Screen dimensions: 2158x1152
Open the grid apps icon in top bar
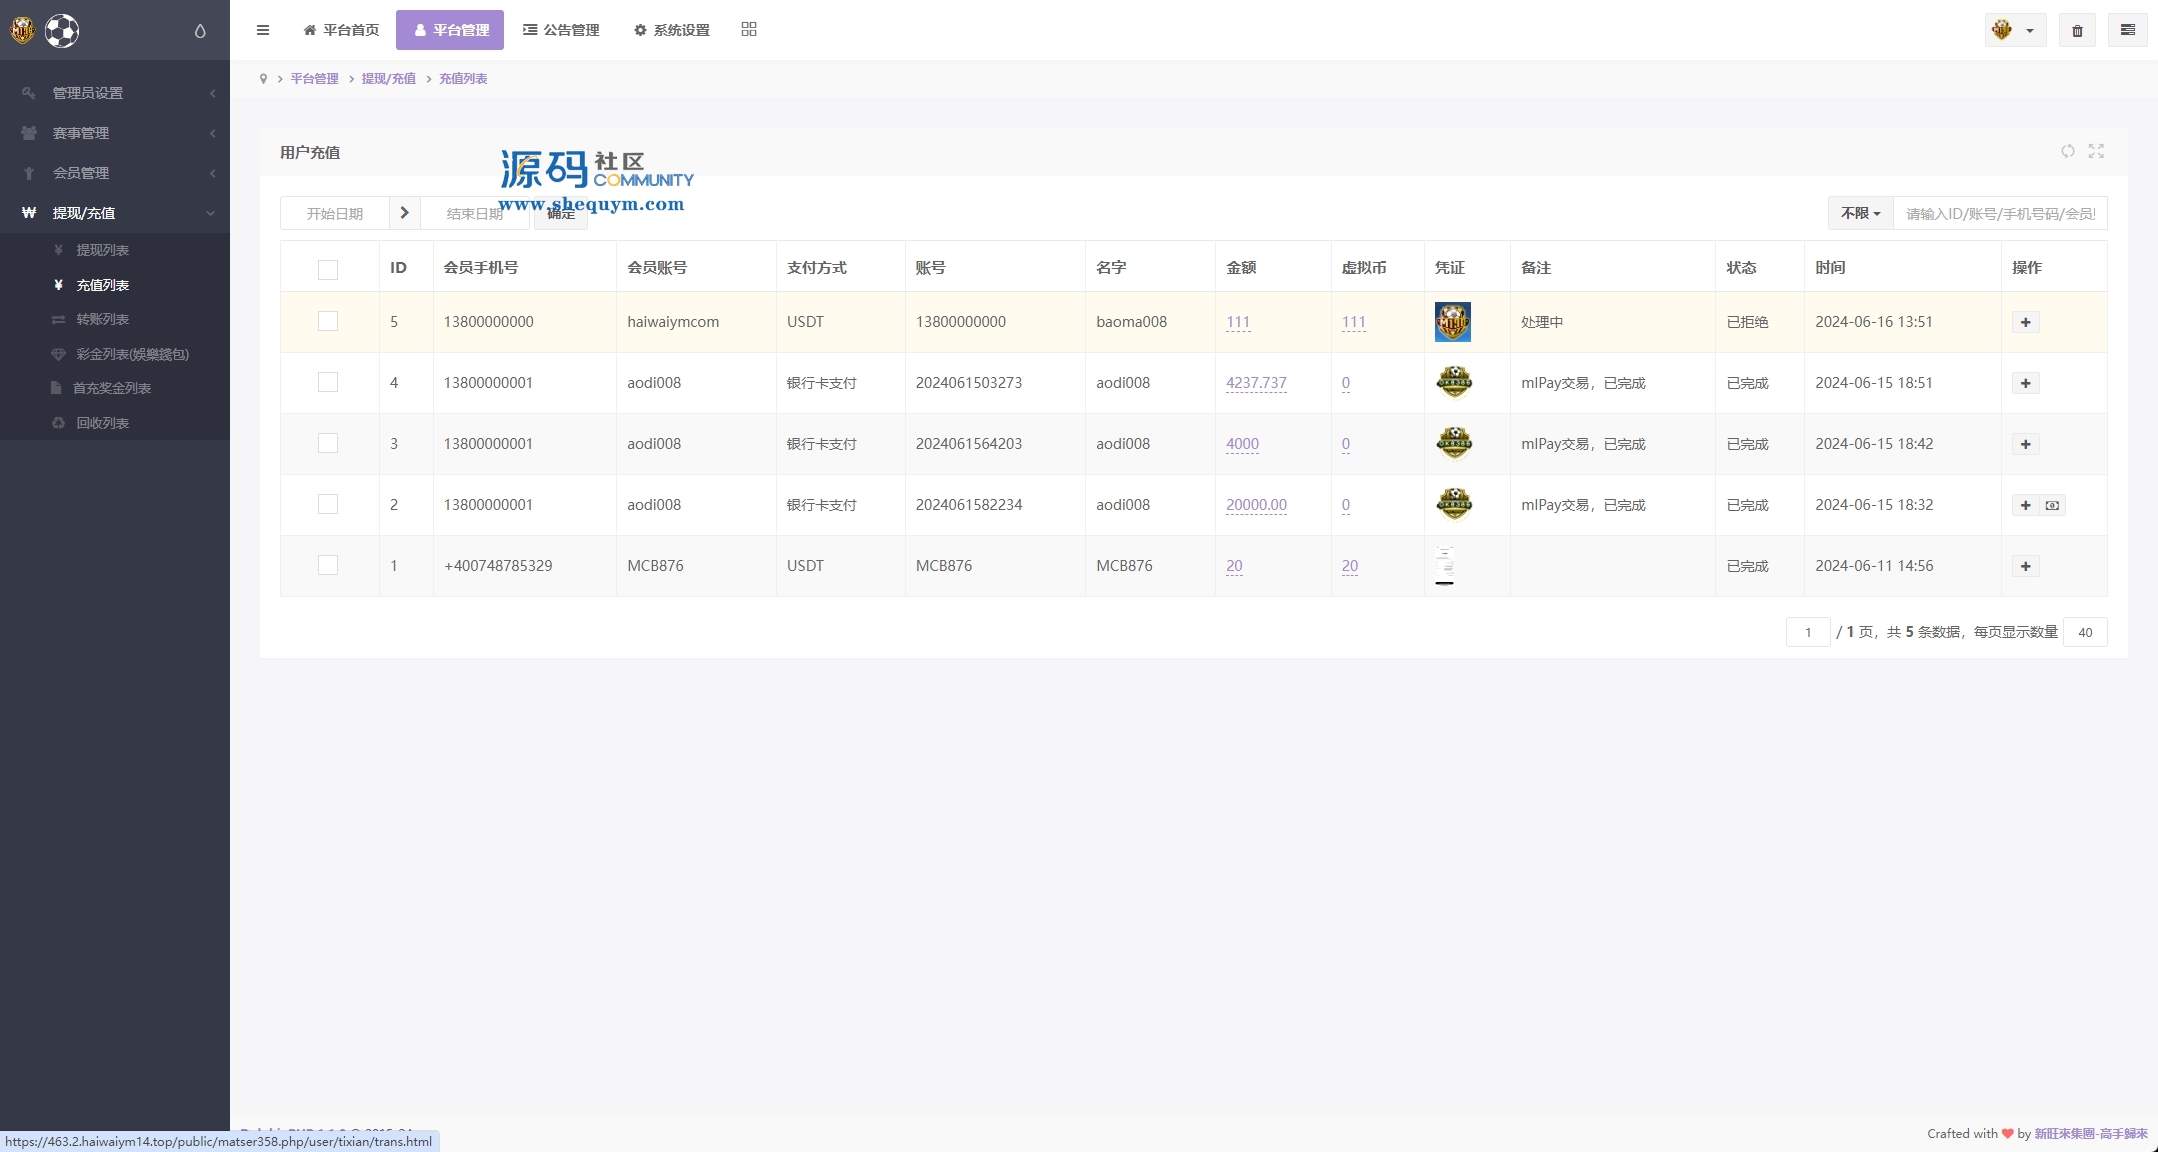tap(749, 29)
